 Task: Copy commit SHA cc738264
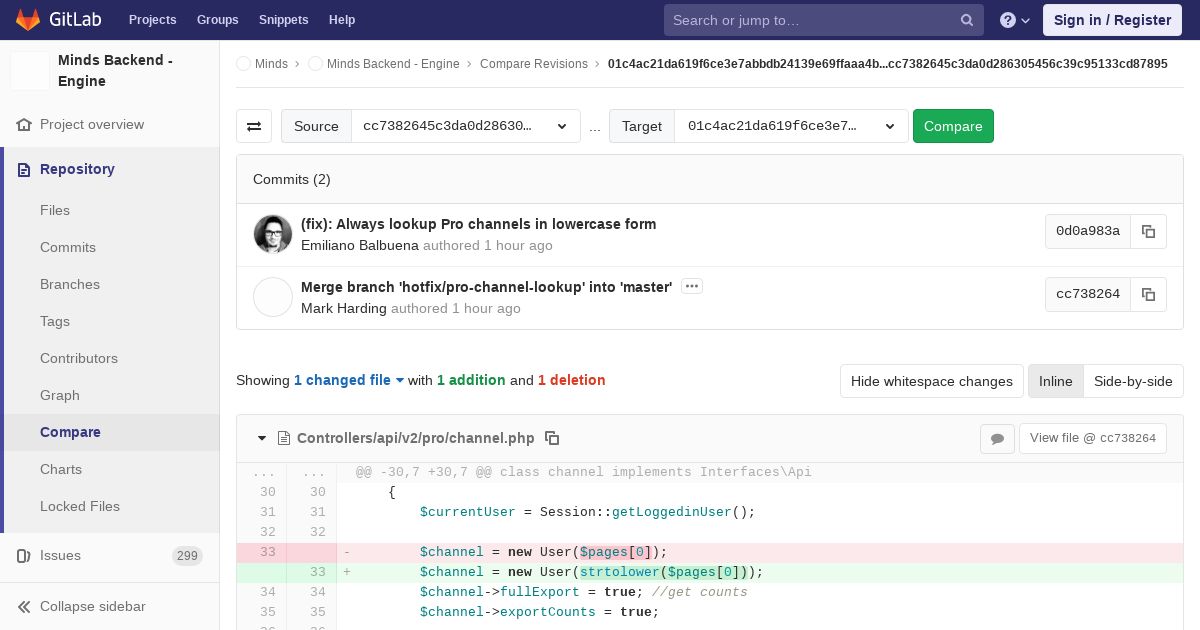1149,294
